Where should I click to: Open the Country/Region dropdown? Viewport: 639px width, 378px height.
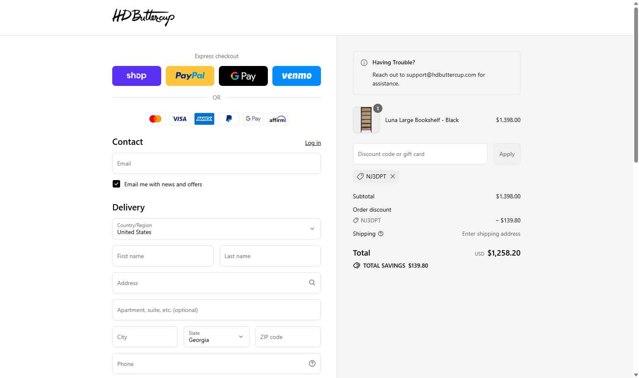[216, 229]
